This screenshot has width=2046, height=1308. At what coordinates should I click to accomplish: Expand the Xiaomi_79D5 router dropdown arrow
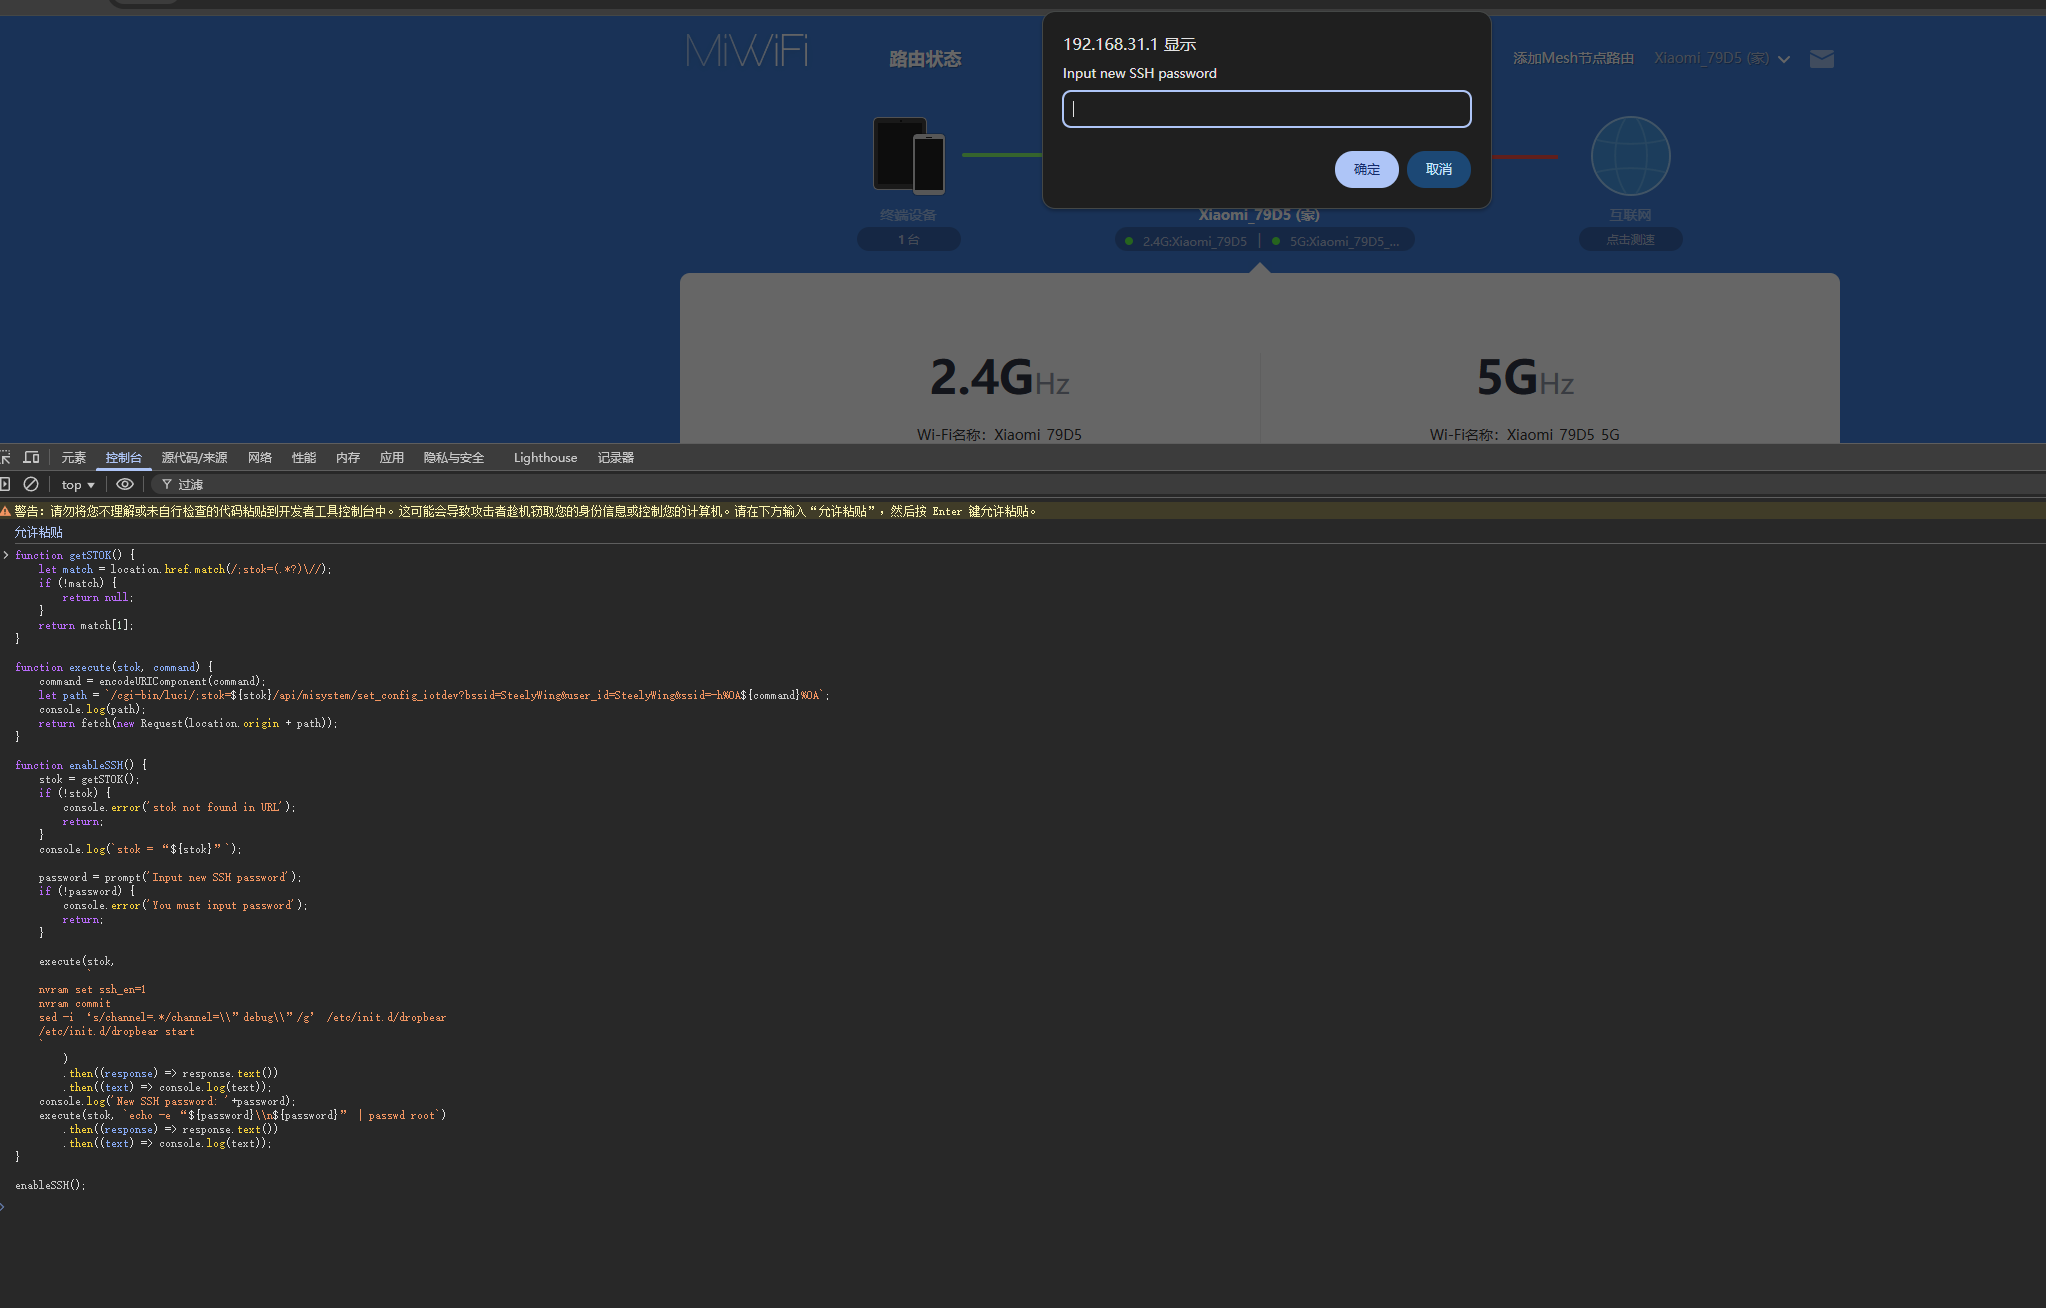click(x=1784, y=59)
